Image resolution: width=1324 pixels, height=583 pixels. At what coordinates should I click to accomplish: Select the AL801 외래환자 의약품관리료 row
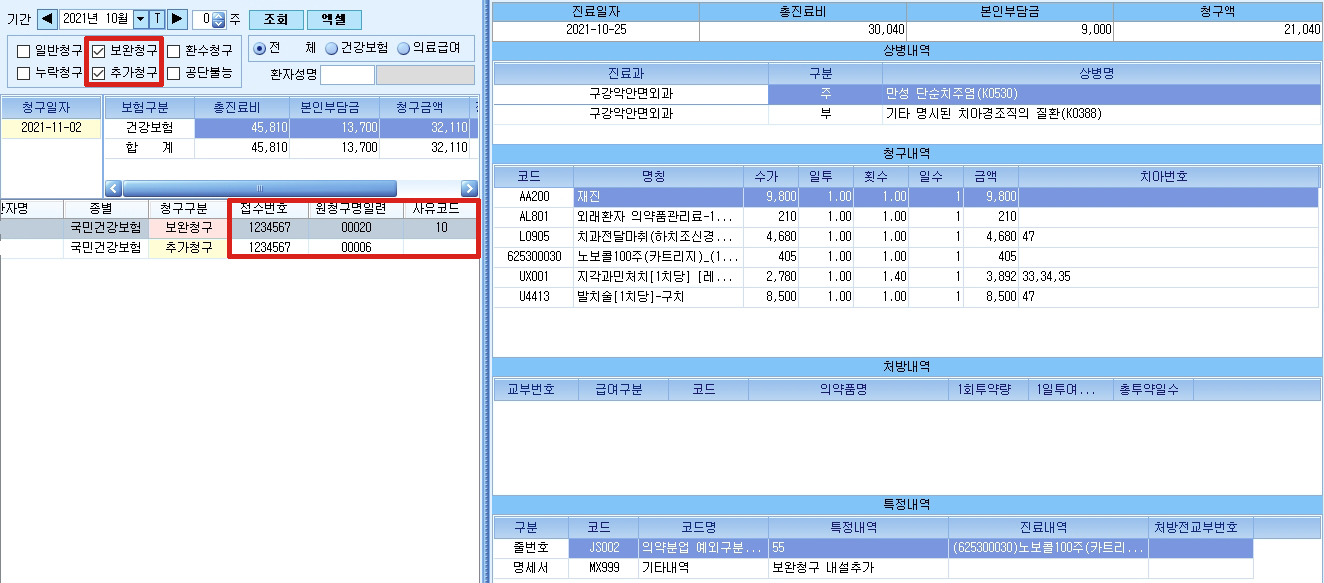[907, 216]
